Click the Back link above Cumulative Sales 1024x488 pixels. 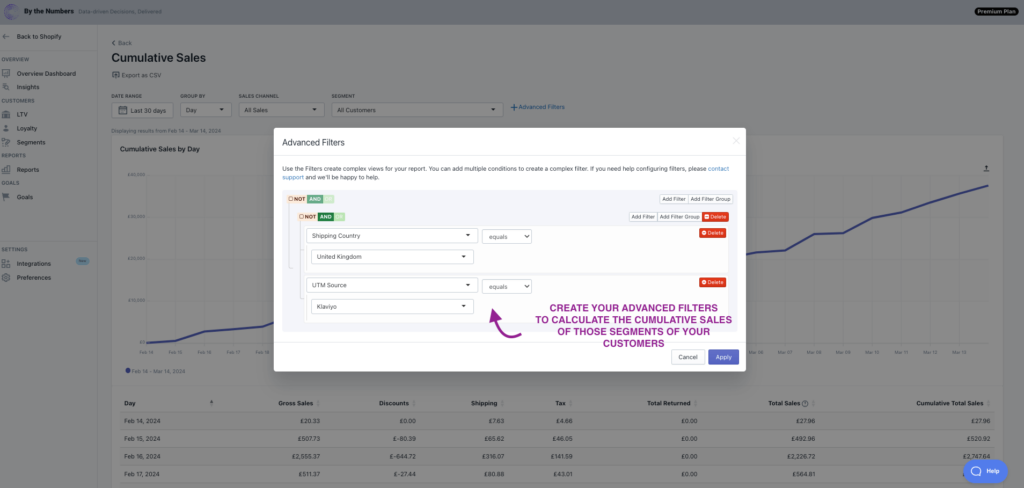pyautogui.click(x=121, y=43)
